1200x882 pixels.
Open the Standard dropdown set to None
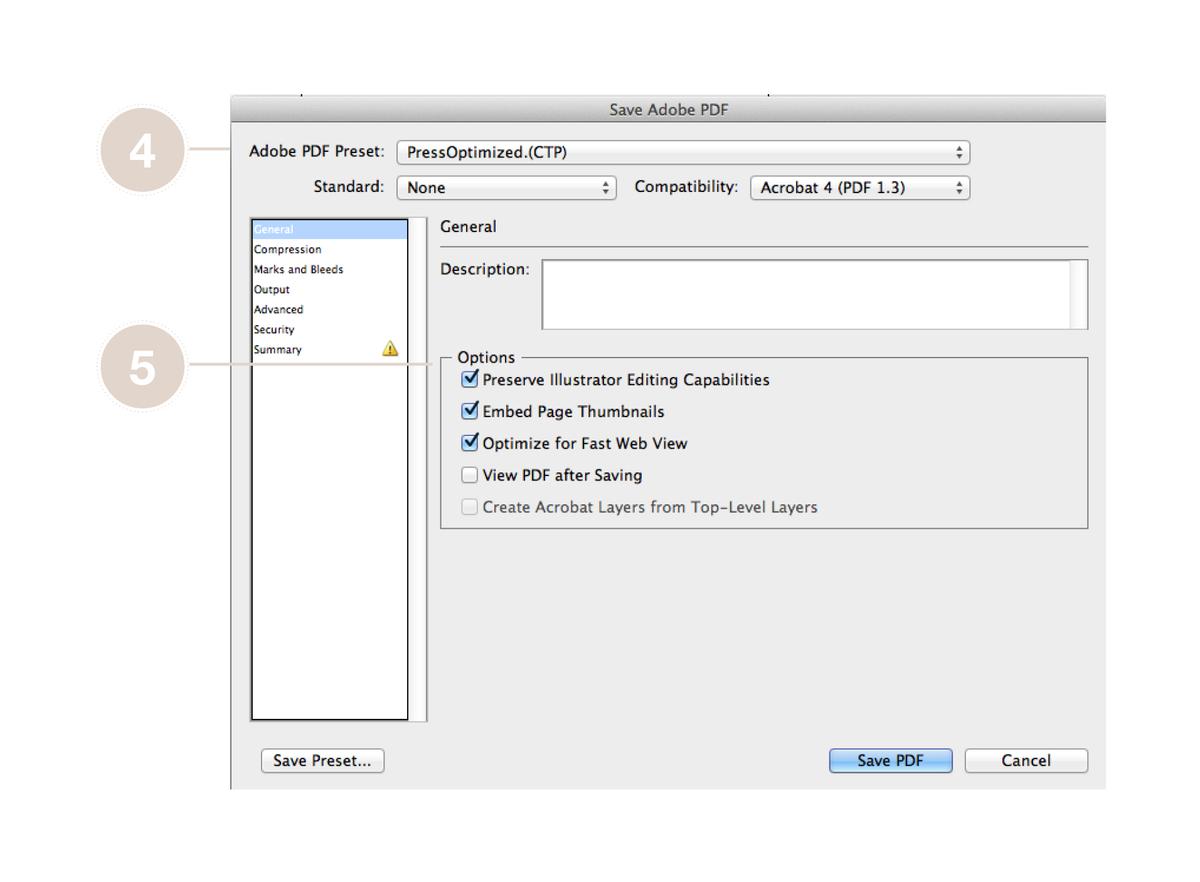pos(507,187)
